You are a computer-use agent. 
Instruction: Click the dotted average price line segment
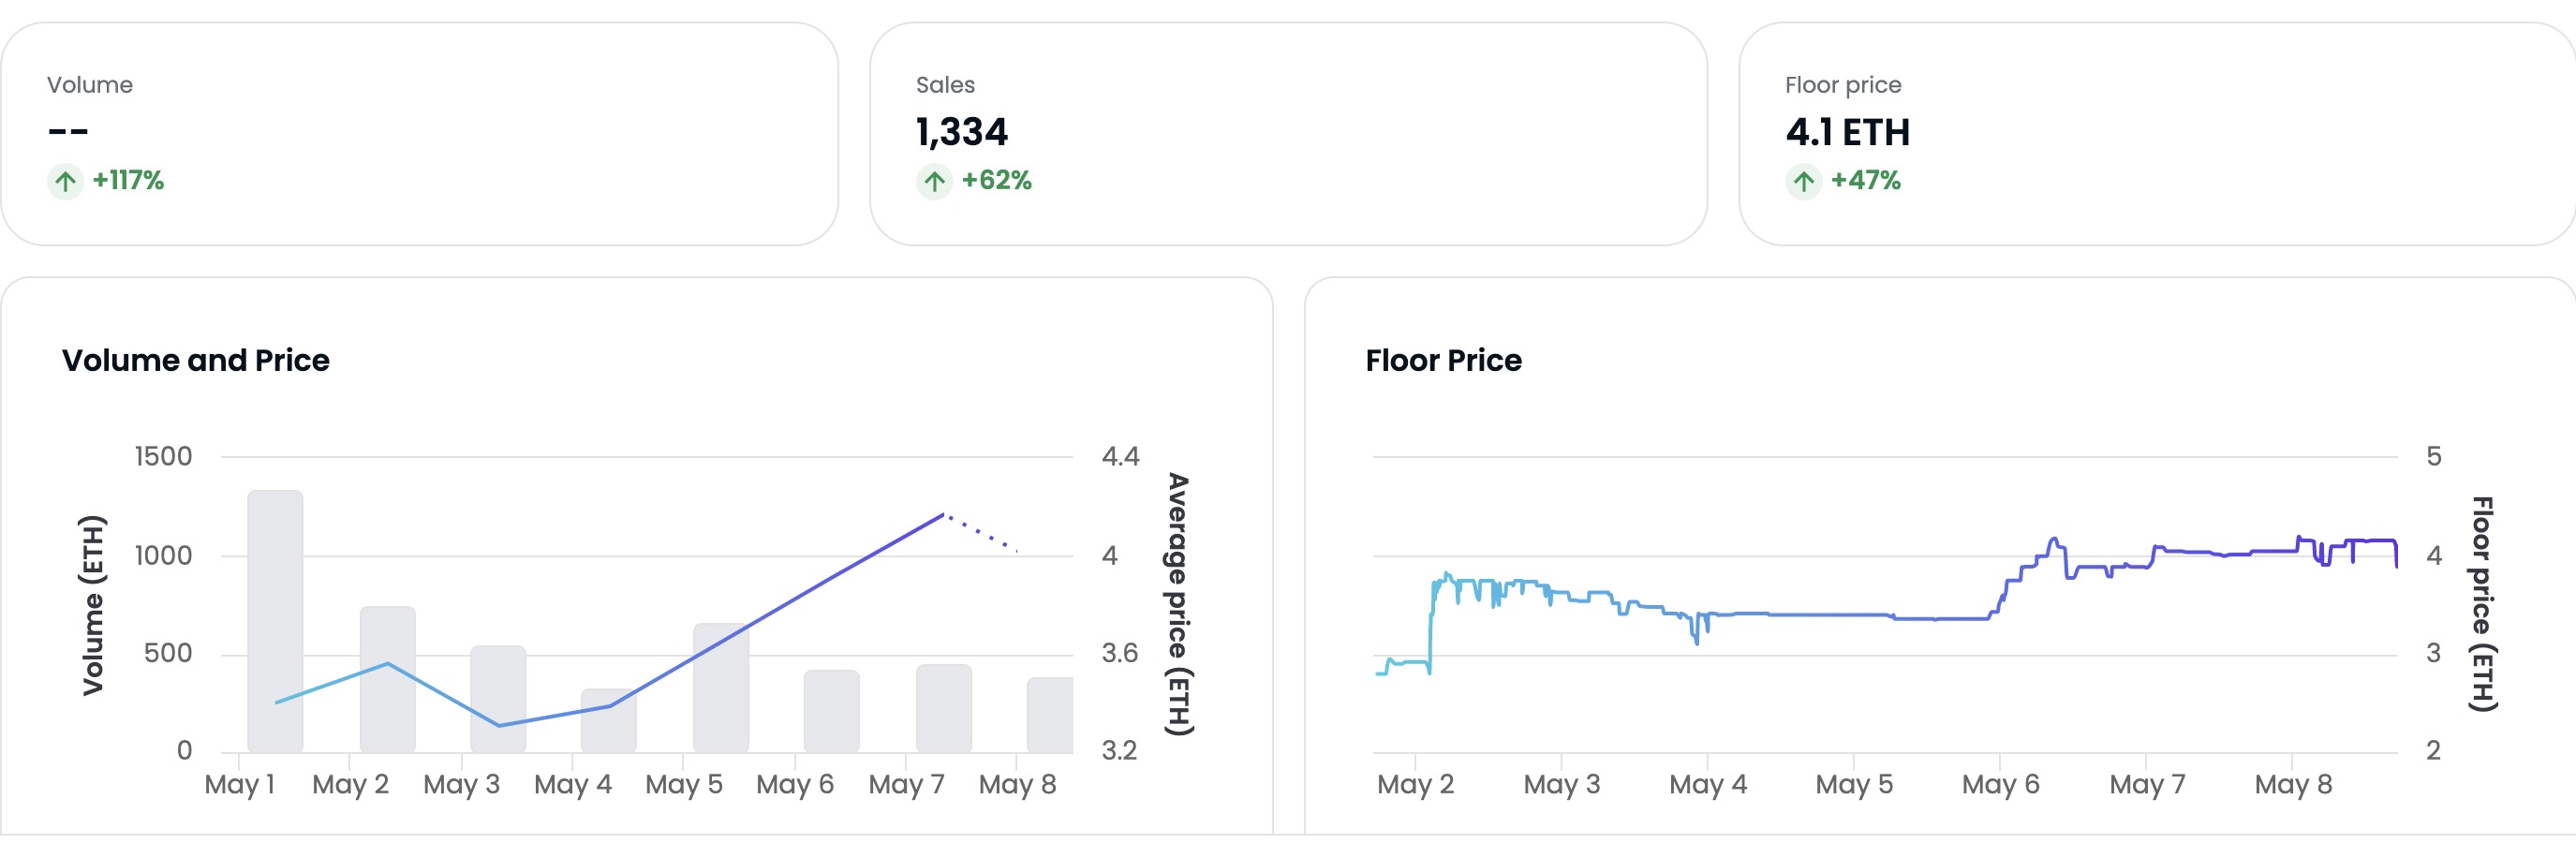click(981, 533)
